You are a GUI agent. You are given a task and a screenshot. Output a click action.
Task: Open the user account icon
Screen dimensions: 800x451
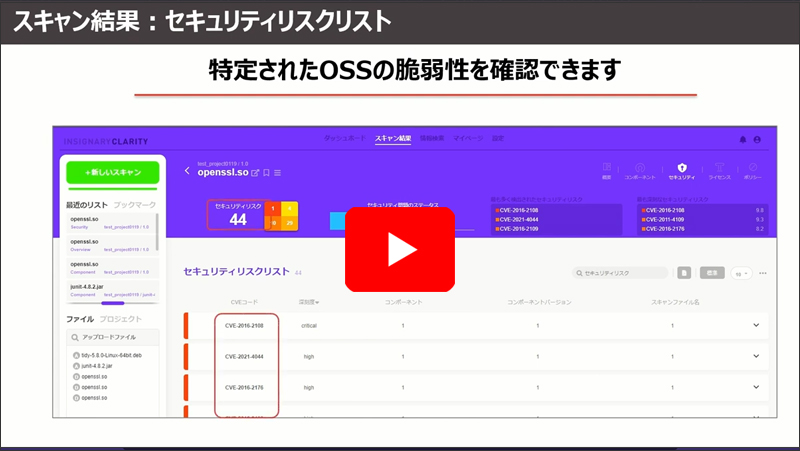[x=757, y=139]
